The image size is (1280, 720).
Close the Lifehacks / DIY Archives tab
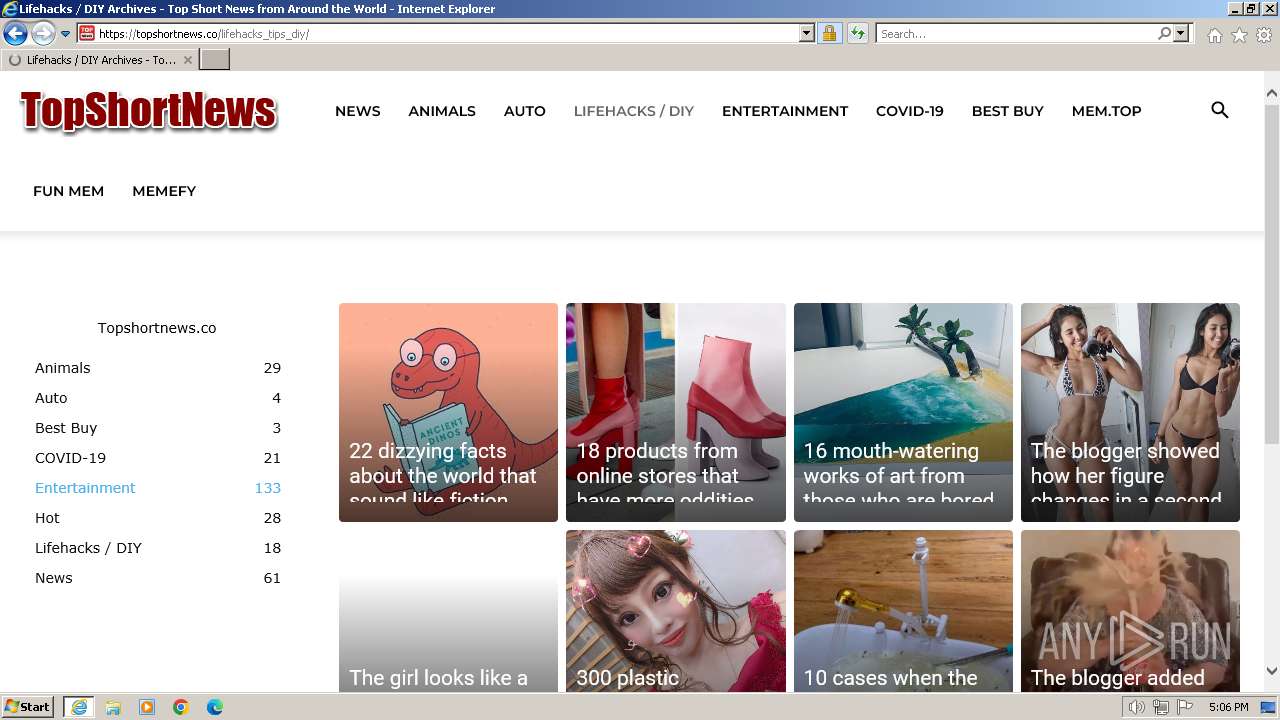point(187,60)
